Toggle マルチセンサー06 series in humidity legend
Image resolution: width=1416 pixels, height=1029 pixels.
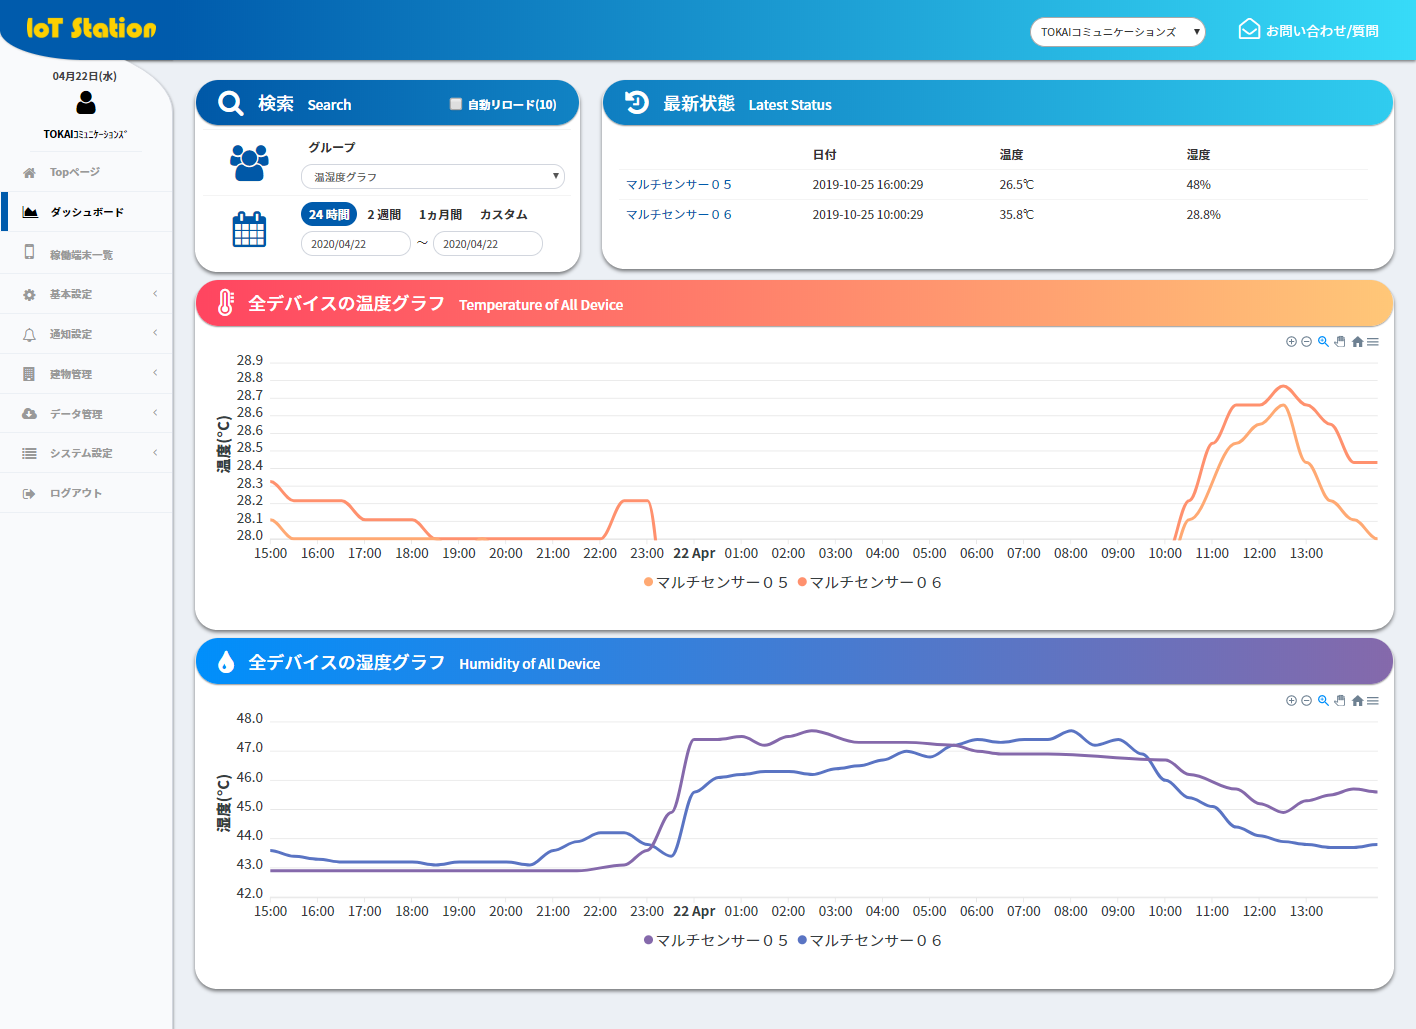click(870, 940)
